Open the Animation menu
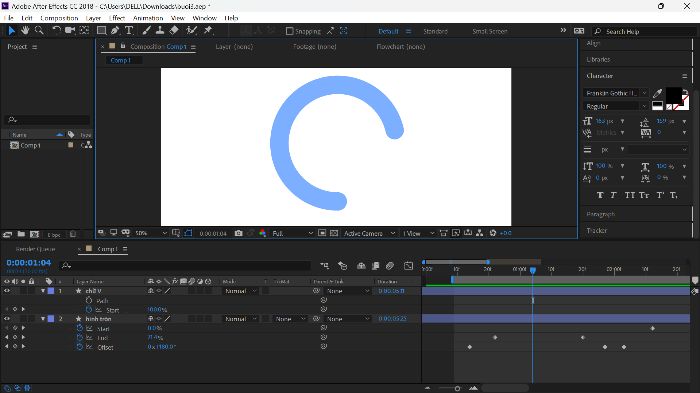Viewport: 700px width, 393px height. coord(148,18)
